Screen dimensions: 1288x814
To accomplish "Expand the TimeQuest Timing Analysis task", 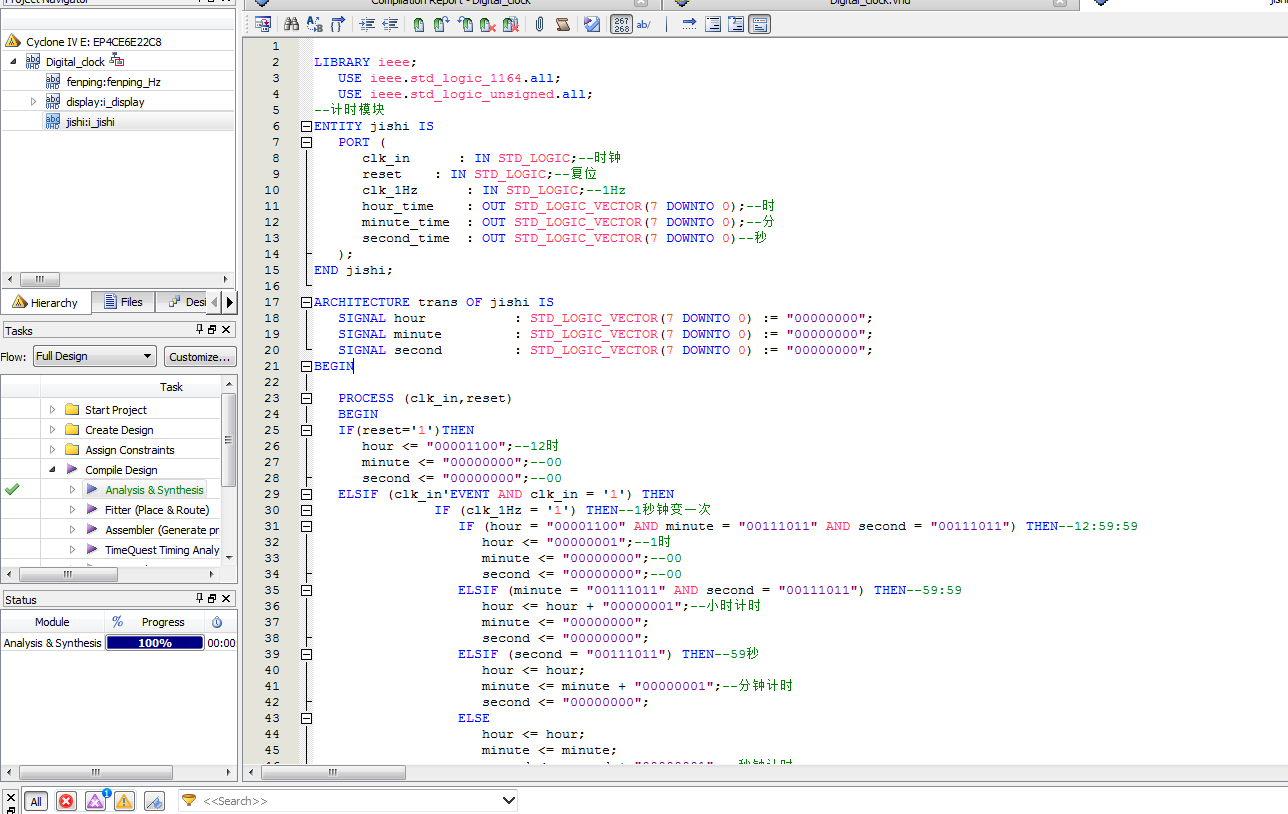I will coord(73,550).
